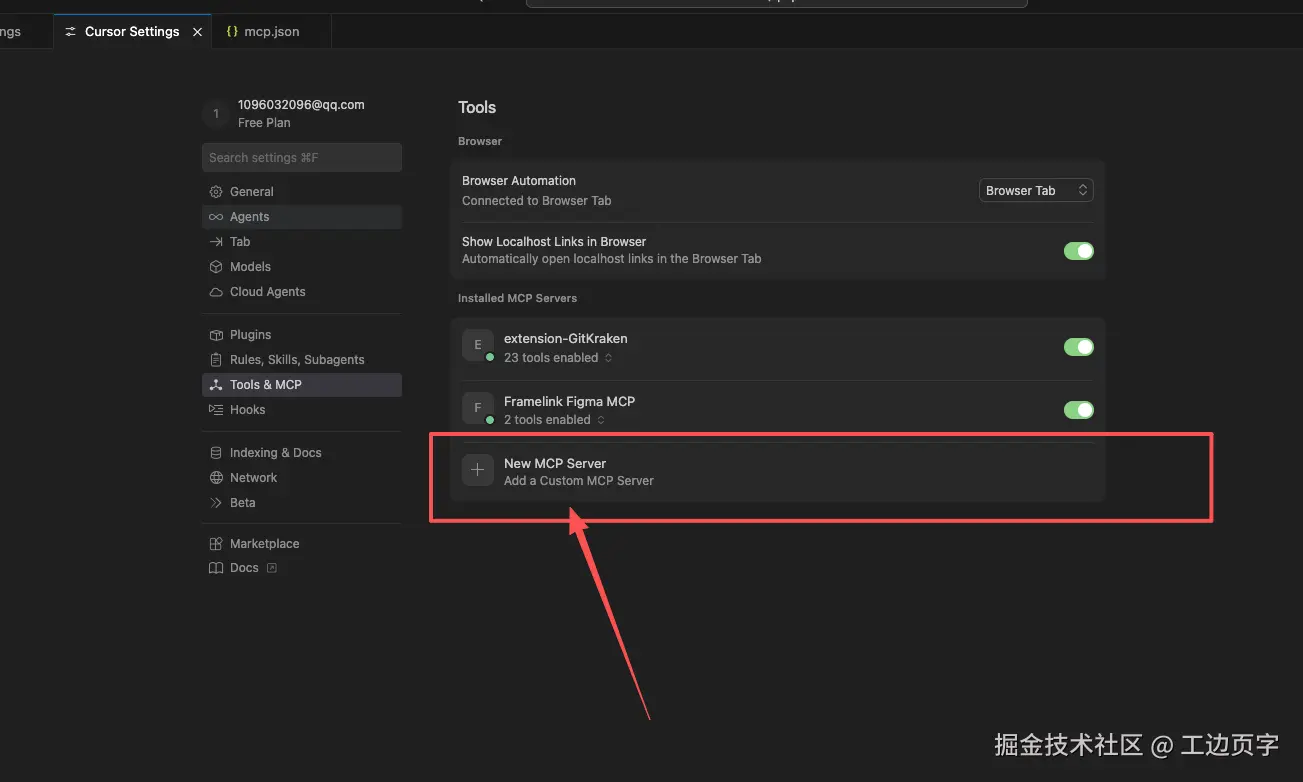Expand the 2 tools enabled list
The height and width of the screenshot is (782, 1303).
coord(554,420)
